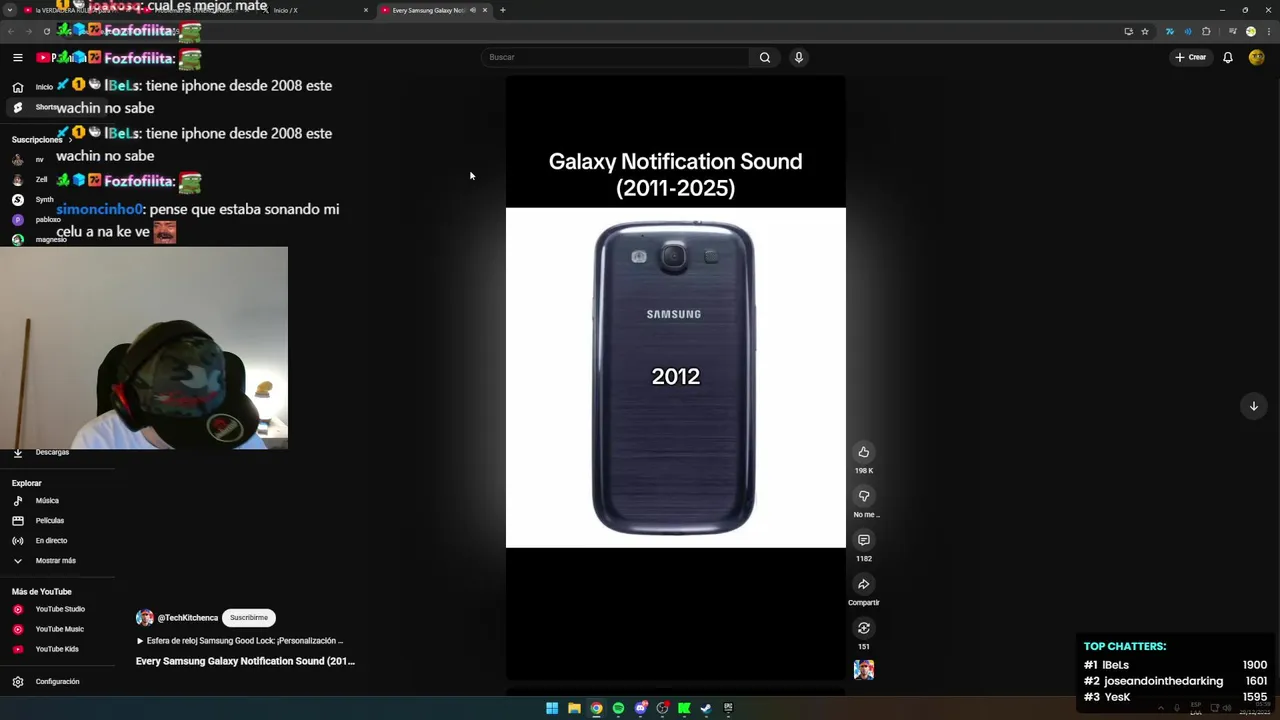
Task: Bookmark this page with the star icon
Action: [1145, 31]
